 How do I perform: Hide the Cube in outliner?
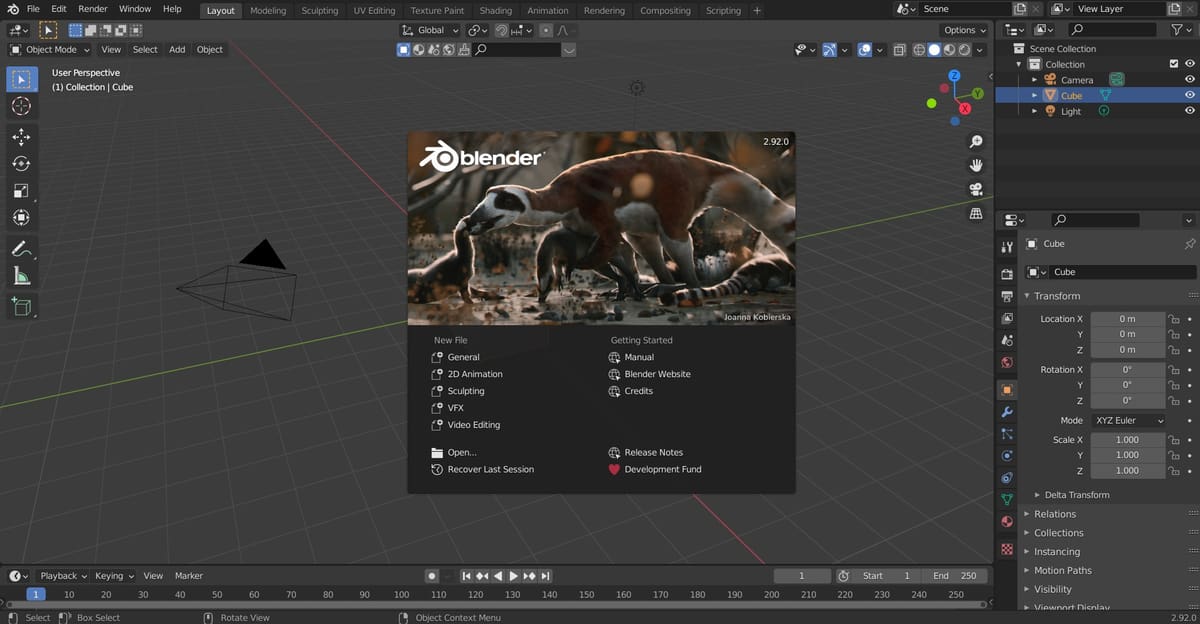(x=1190, y=96)
